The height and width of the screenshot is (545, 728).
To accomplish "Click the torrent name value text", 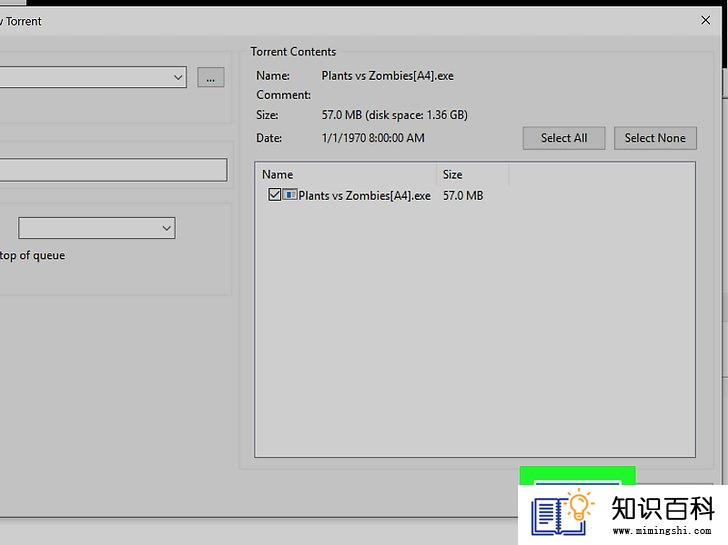I will tap(387, 76).
